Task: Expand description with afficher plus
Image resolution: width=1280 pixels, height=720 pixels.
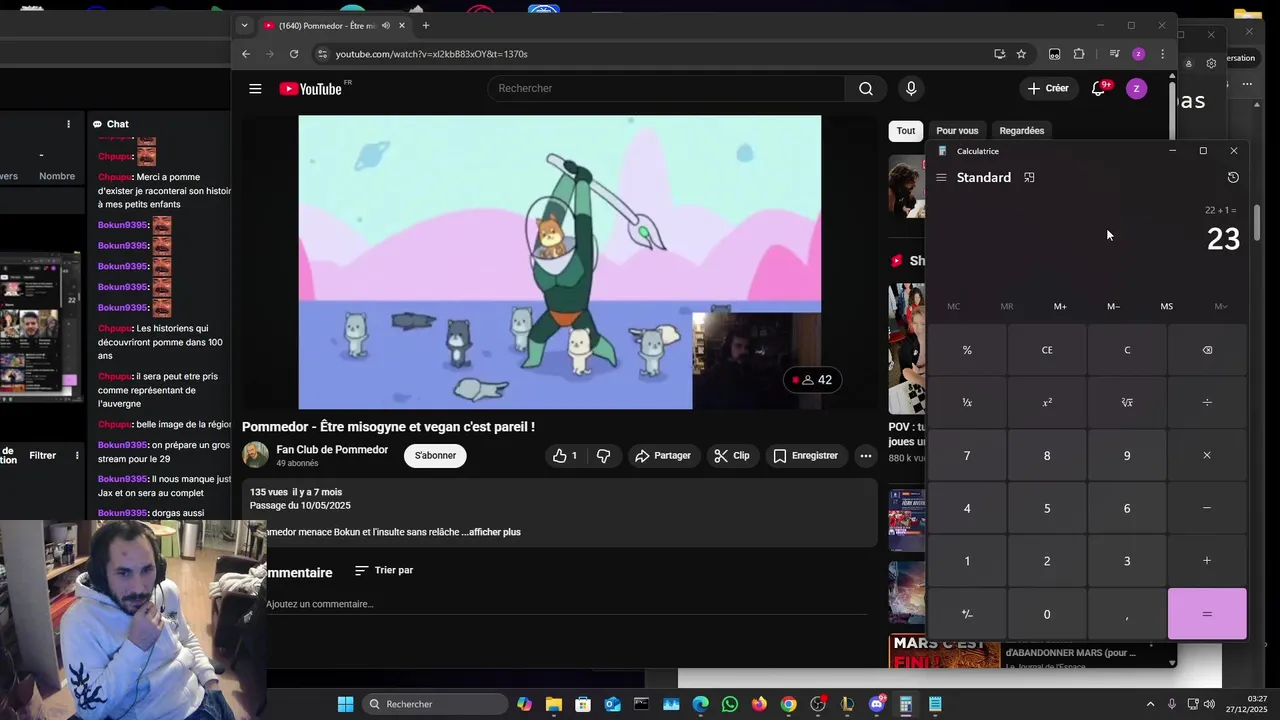Action: coord(494,532)
